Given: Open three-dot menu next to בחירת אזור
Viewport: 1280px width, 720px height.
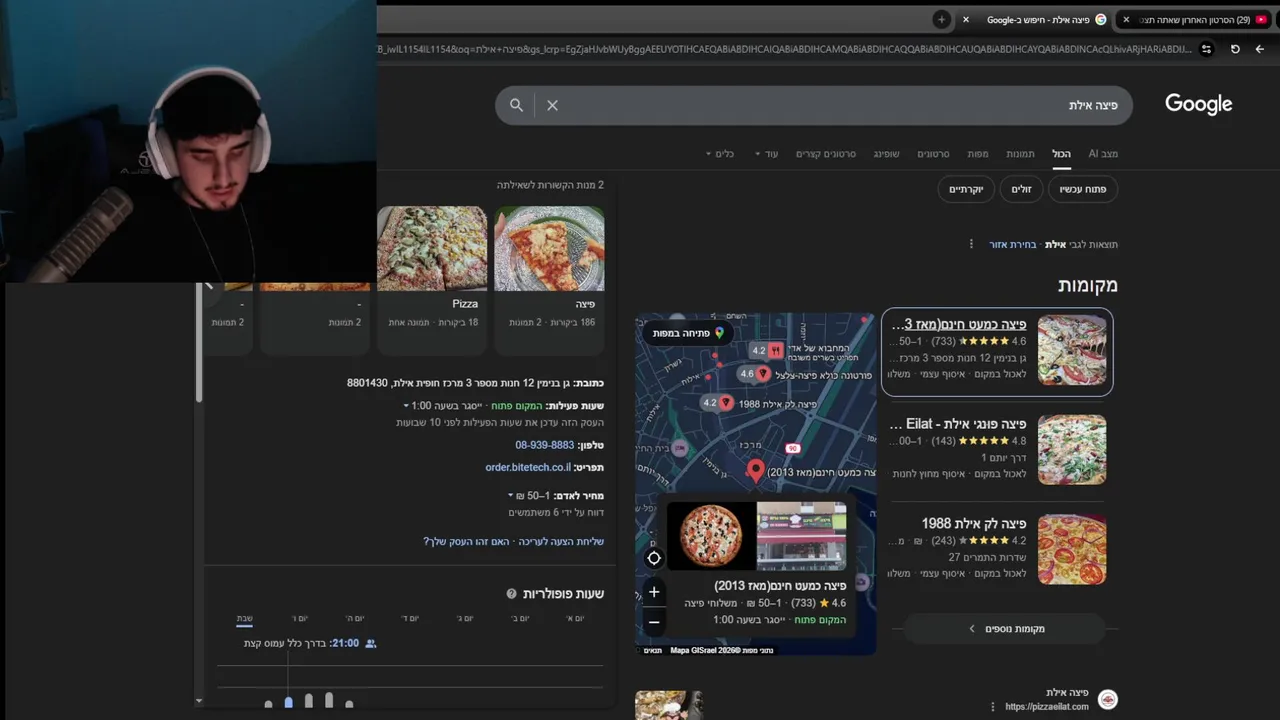Looking at the screenshot, I should [971, 244].
